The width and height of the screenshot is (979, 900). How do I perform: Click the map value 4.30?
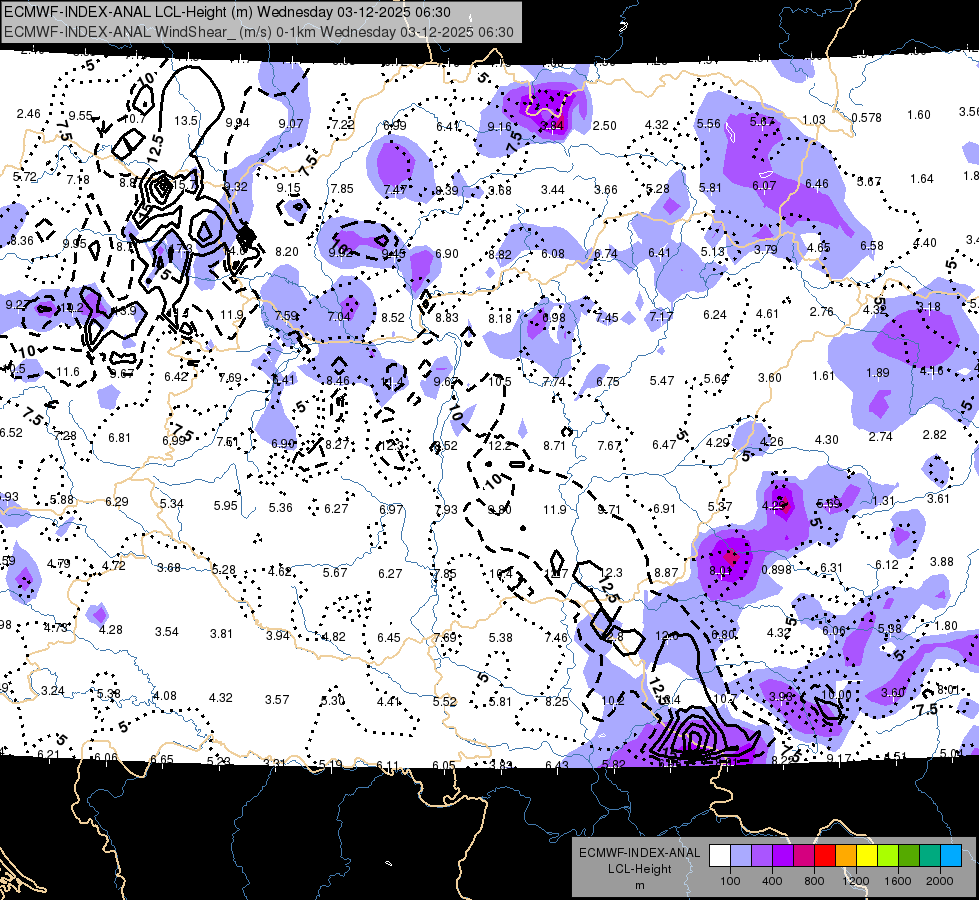(827, 440)
